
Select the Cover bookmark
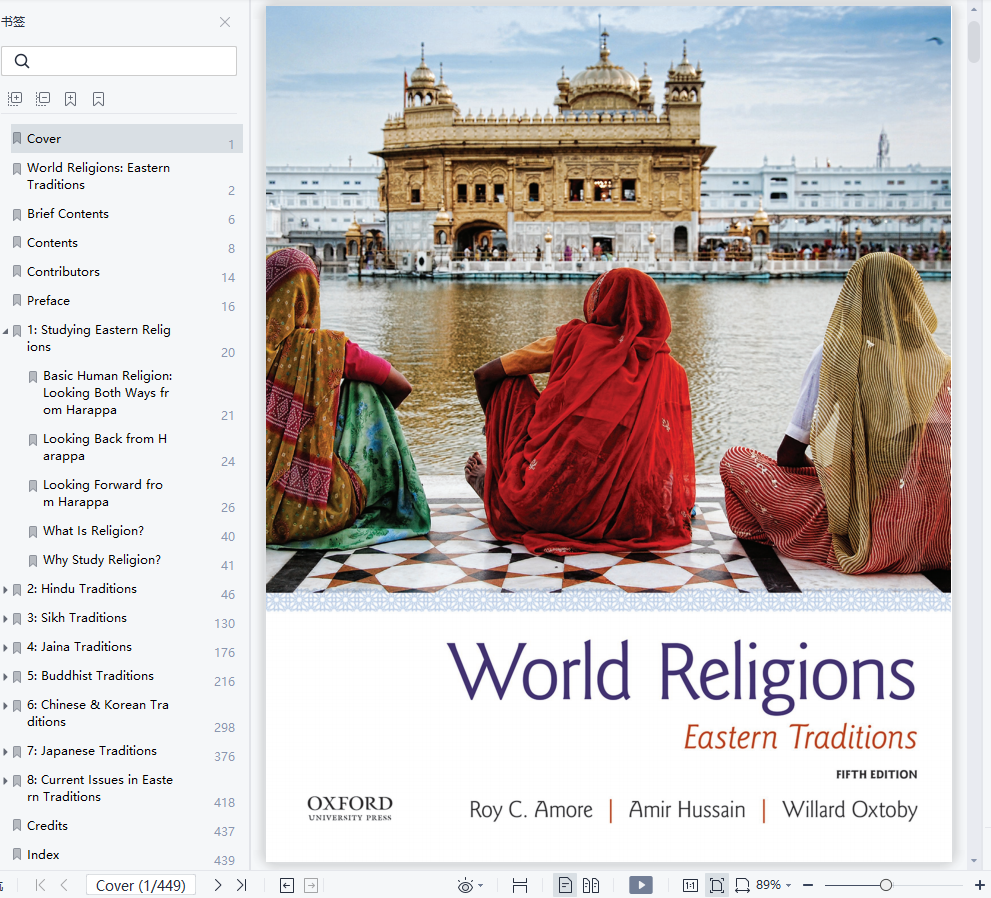127,138
